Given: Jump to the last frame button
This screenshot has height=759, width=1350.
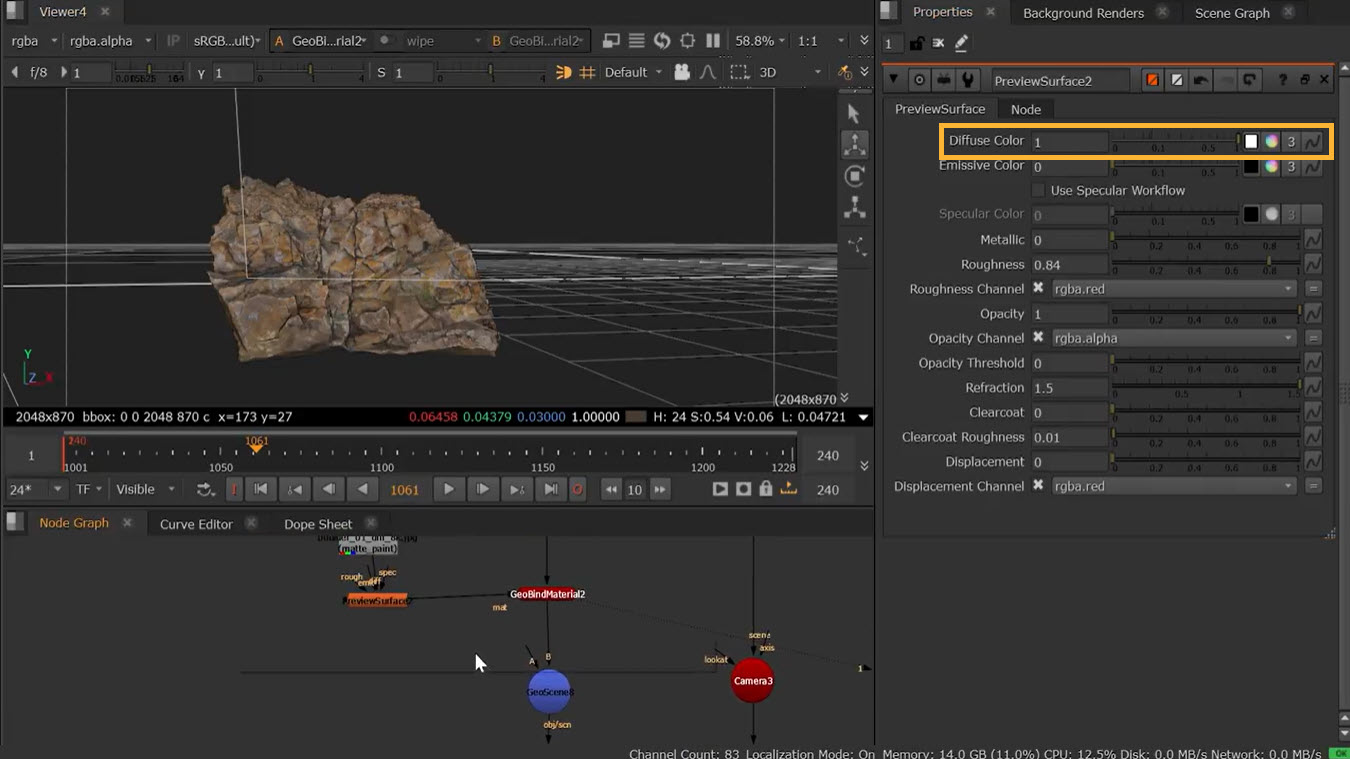Looking at the screenshot, I should click(x=550, y=489).
